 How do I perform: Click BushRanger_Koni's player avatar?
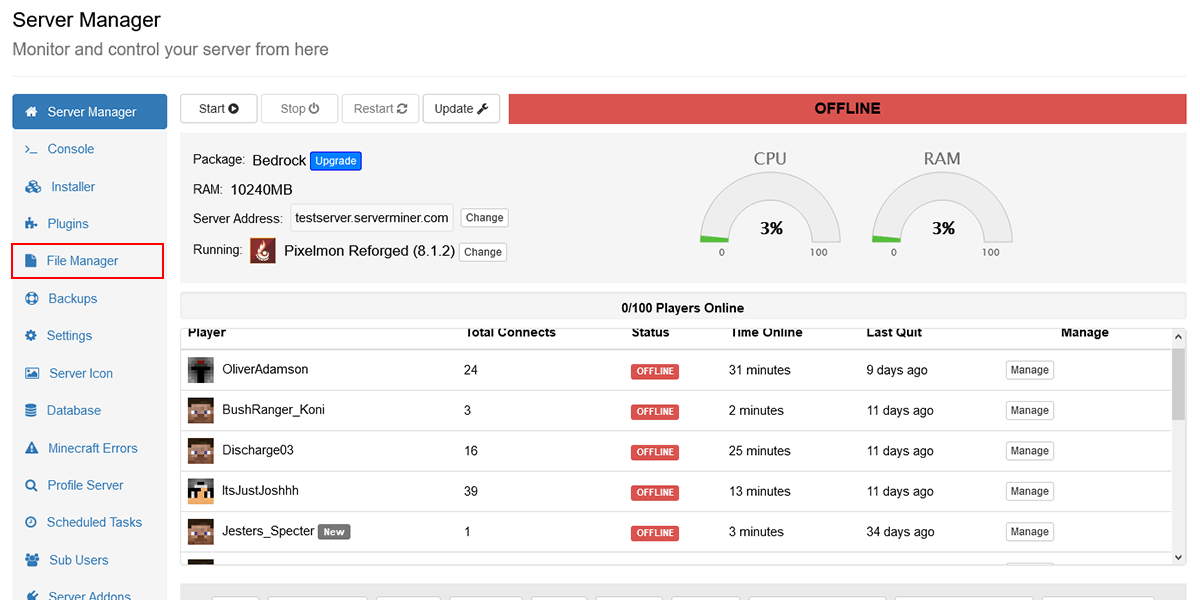(x=201, y=410)
